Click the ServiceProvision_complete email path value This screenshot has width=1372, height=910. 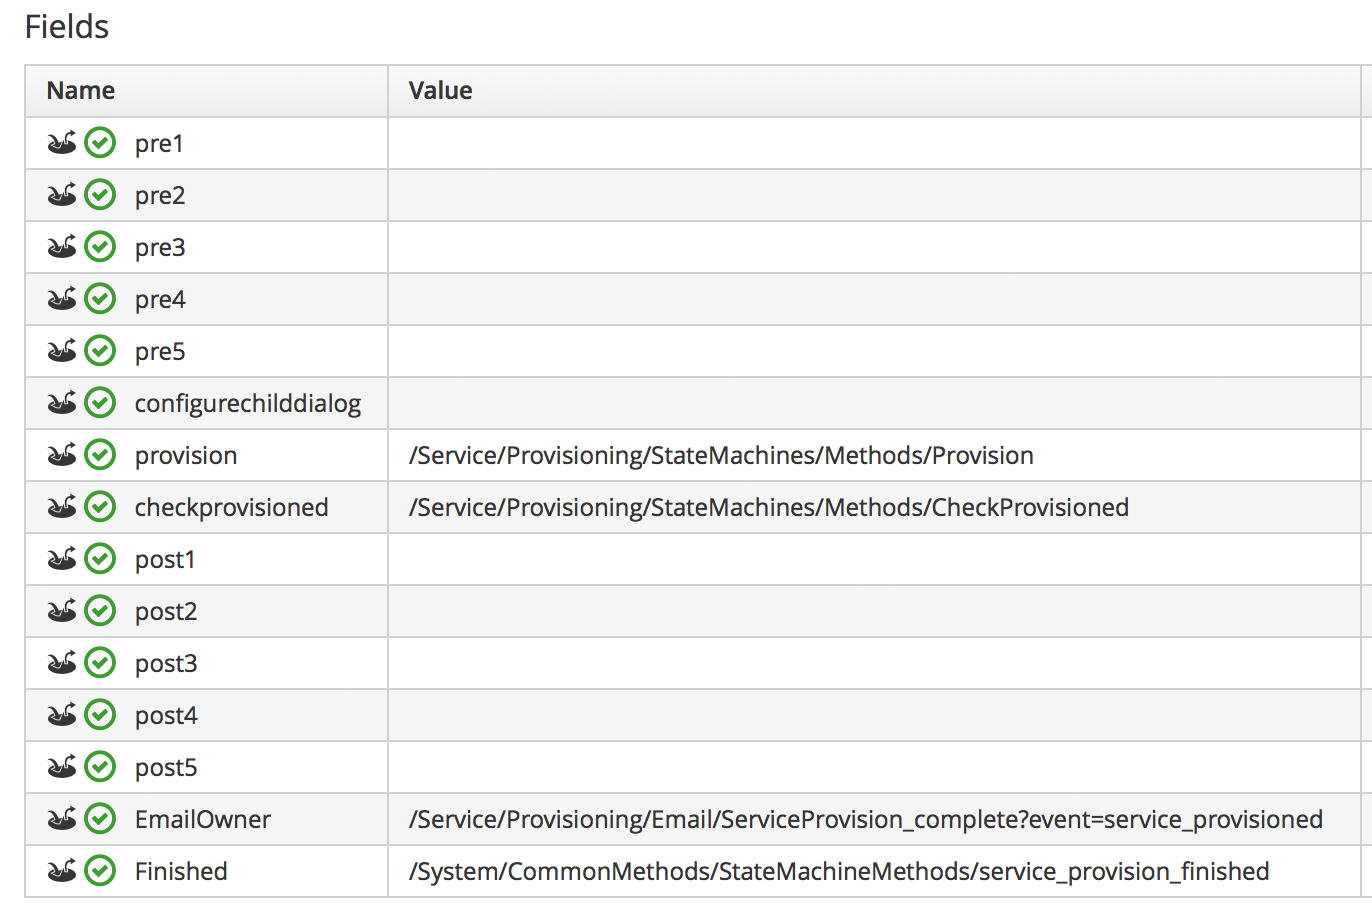coord(865,820)
